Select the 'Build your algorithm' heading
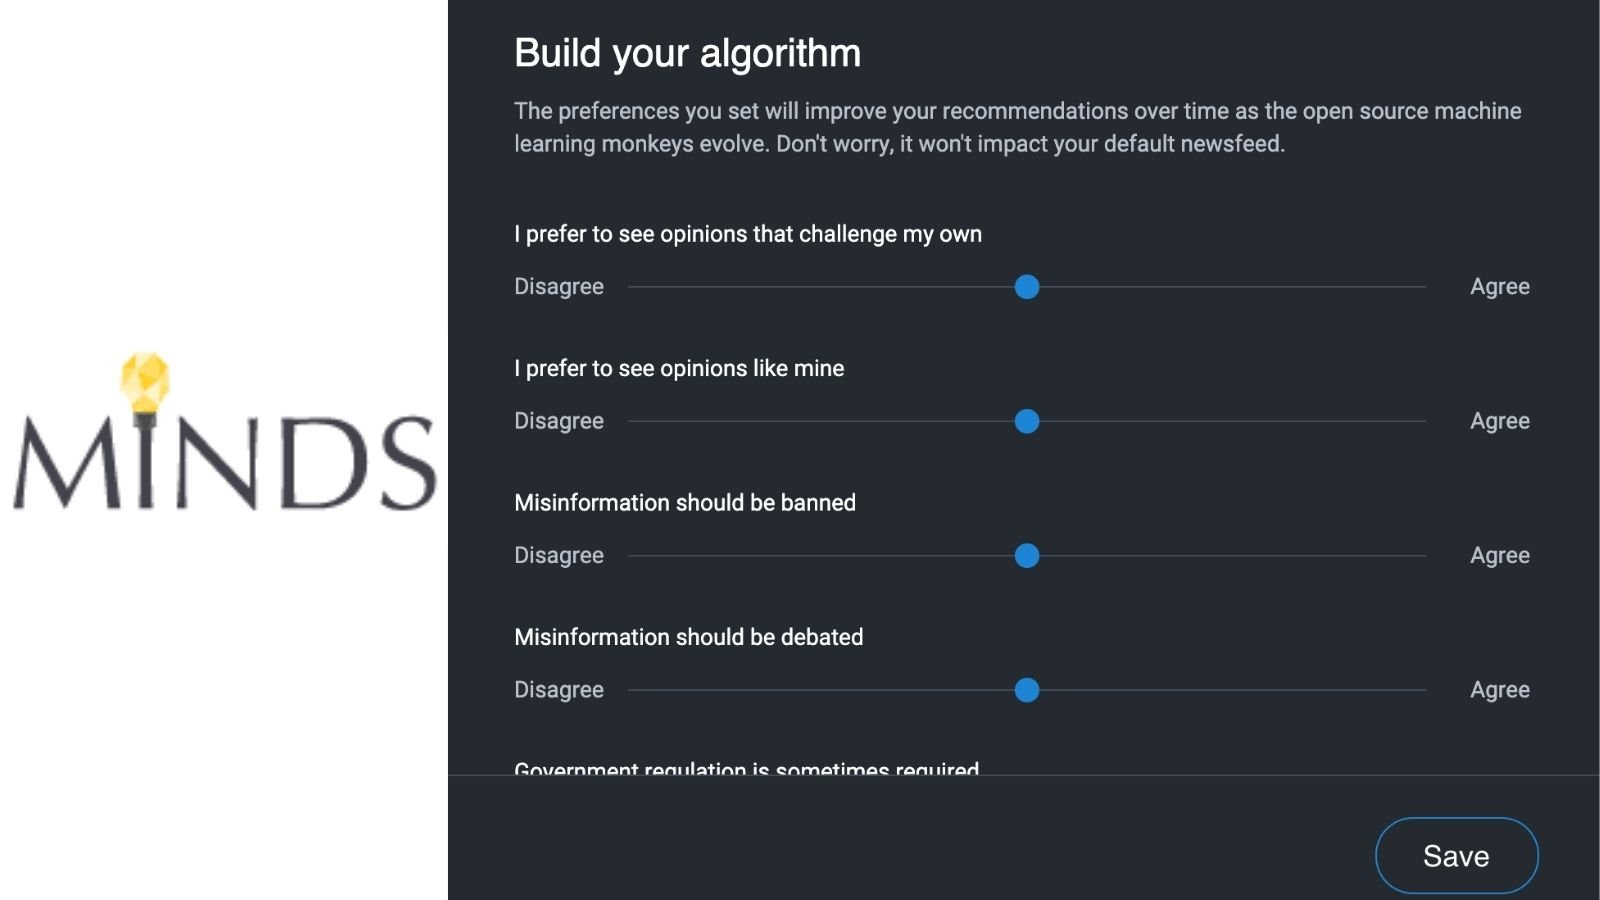This screenshot has height=900, width=1600. point(687,54)
